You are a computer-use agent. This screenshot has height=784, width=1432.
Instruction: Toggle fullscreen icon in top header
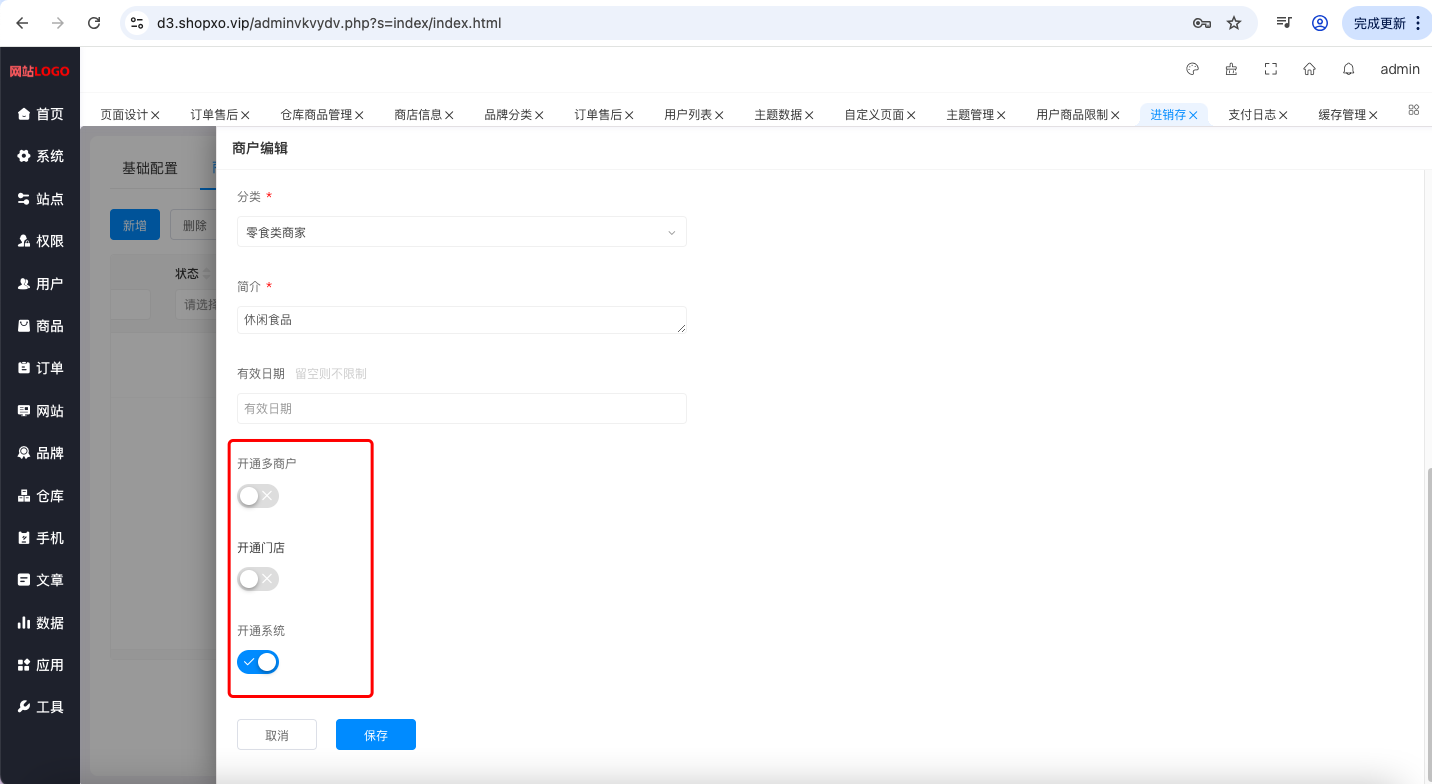coord(1271,69)
